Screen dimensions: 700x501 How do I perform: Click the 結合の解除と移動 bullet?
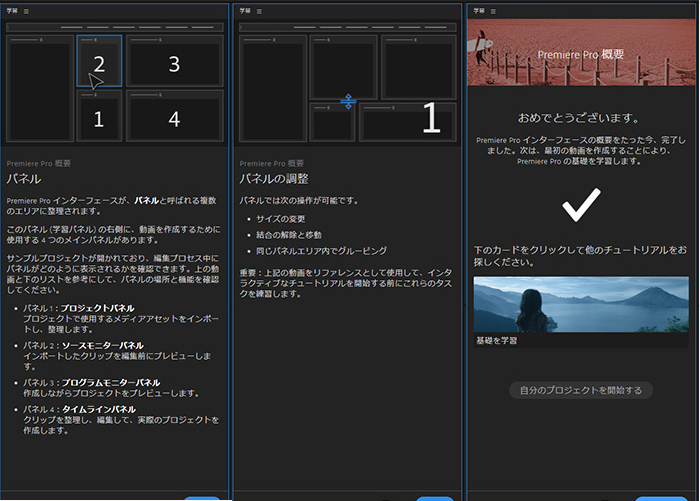[x=288, y=235]
